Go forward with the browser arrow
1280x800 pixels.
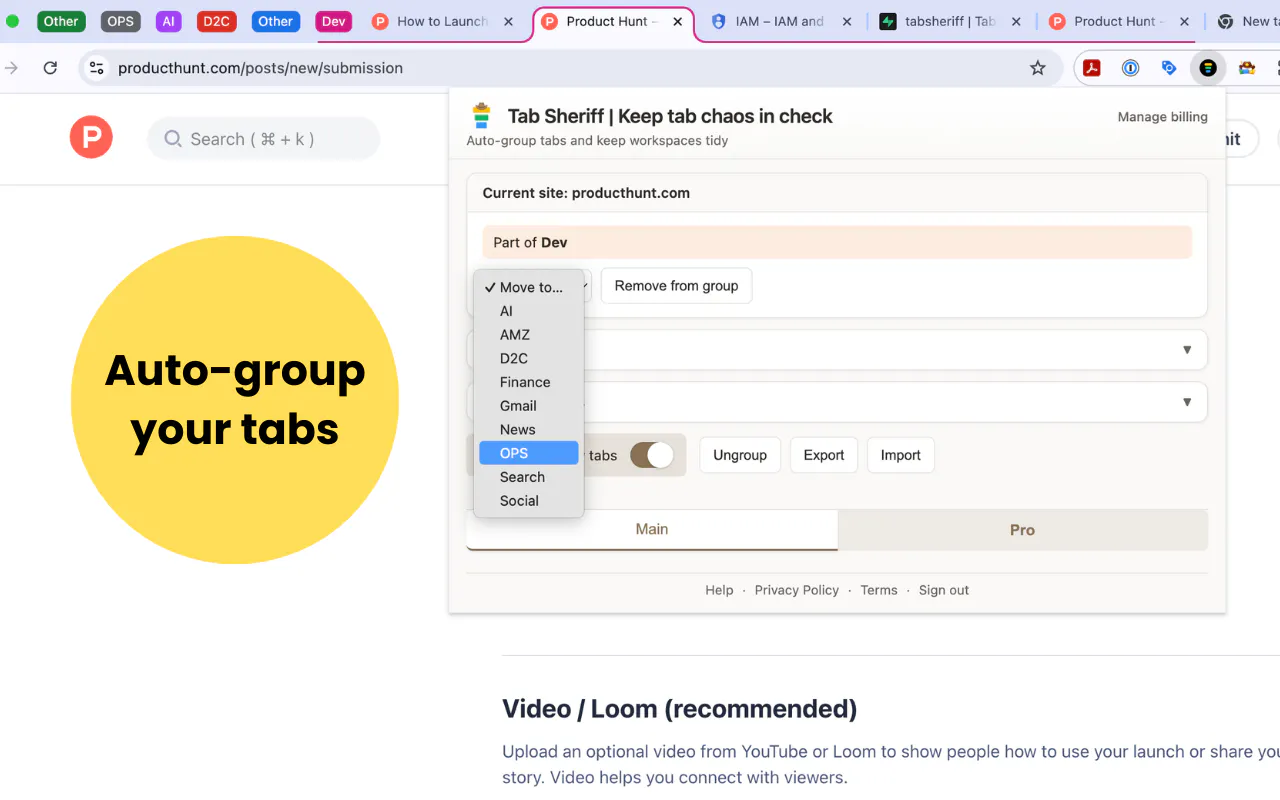point(12,68)
